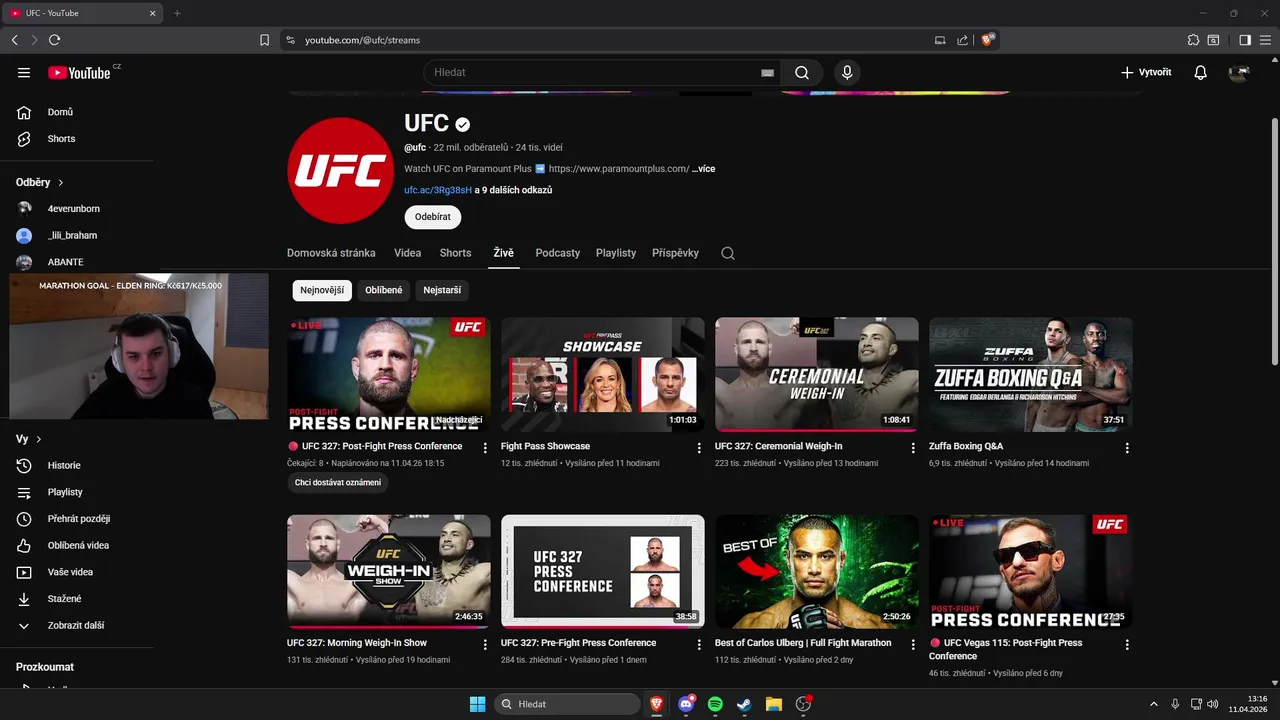Show the 9 dalších odkazů links
Image resolution: width=1280 pixels, height=720 pixels.
tap(513, 190)
